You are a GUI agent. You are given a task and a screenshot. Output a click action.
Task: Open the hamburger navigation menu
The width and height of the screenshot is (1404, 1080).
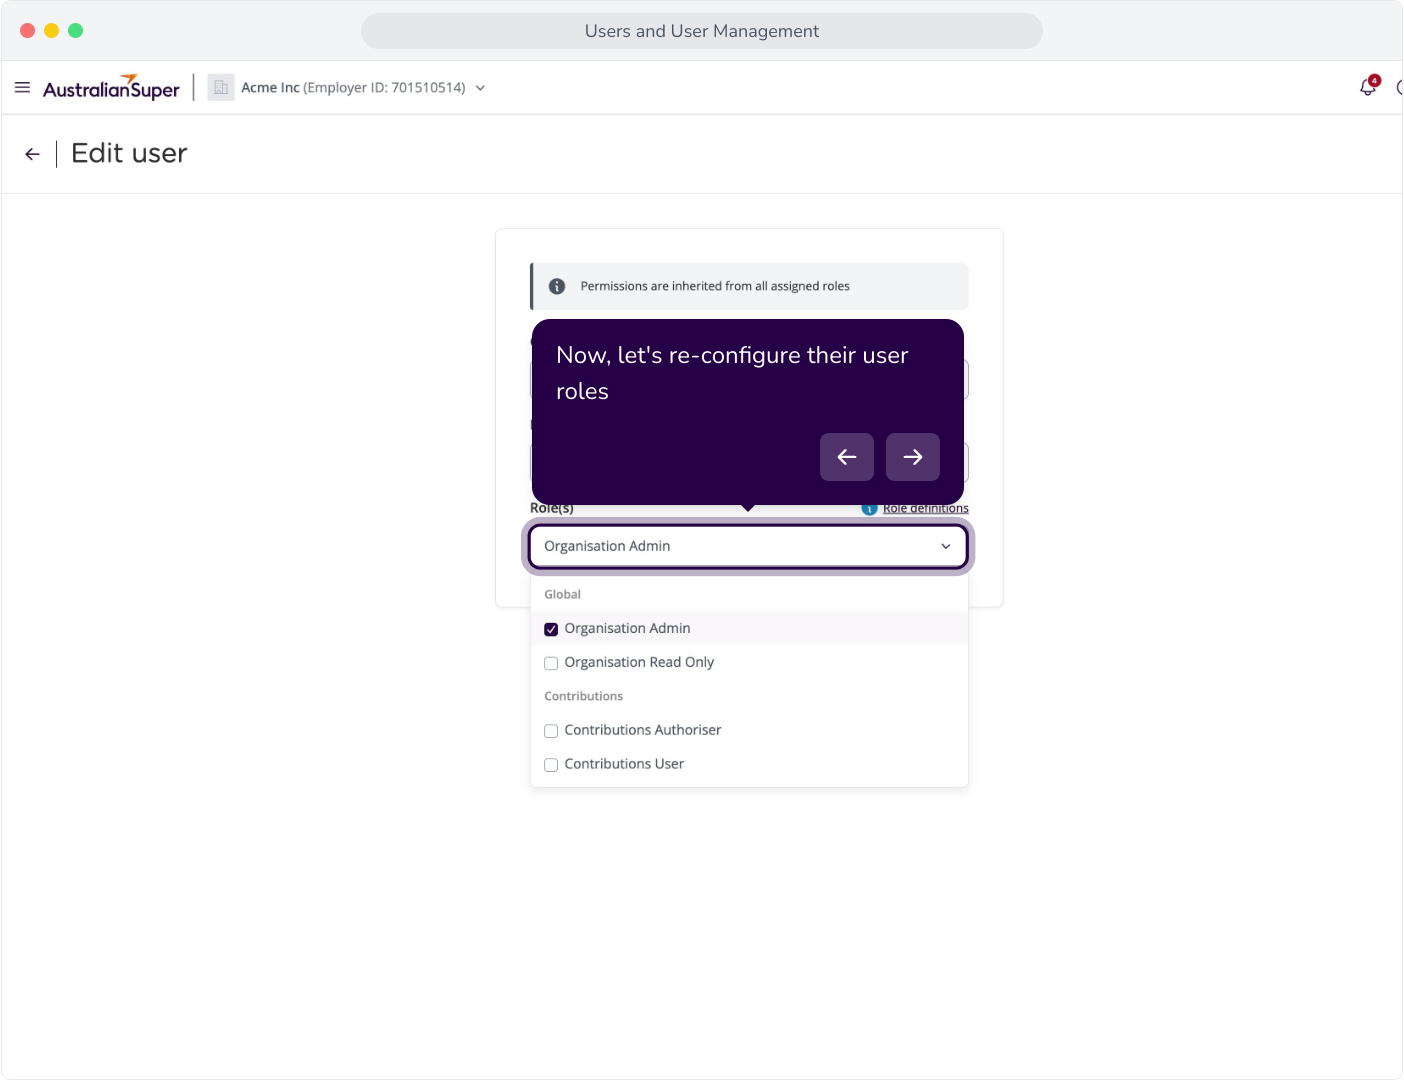pos(22,88)
